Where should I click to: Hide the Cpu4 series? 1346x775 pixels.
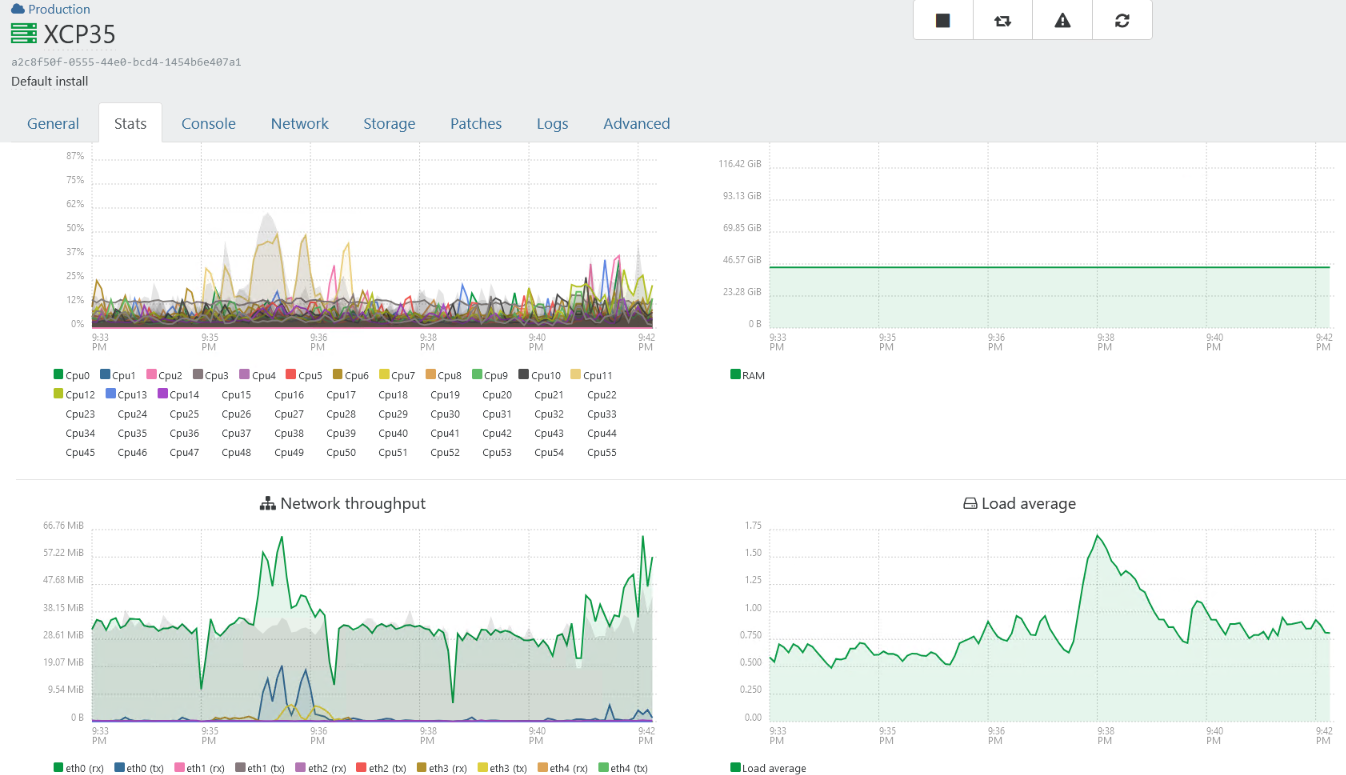(257, 375)
